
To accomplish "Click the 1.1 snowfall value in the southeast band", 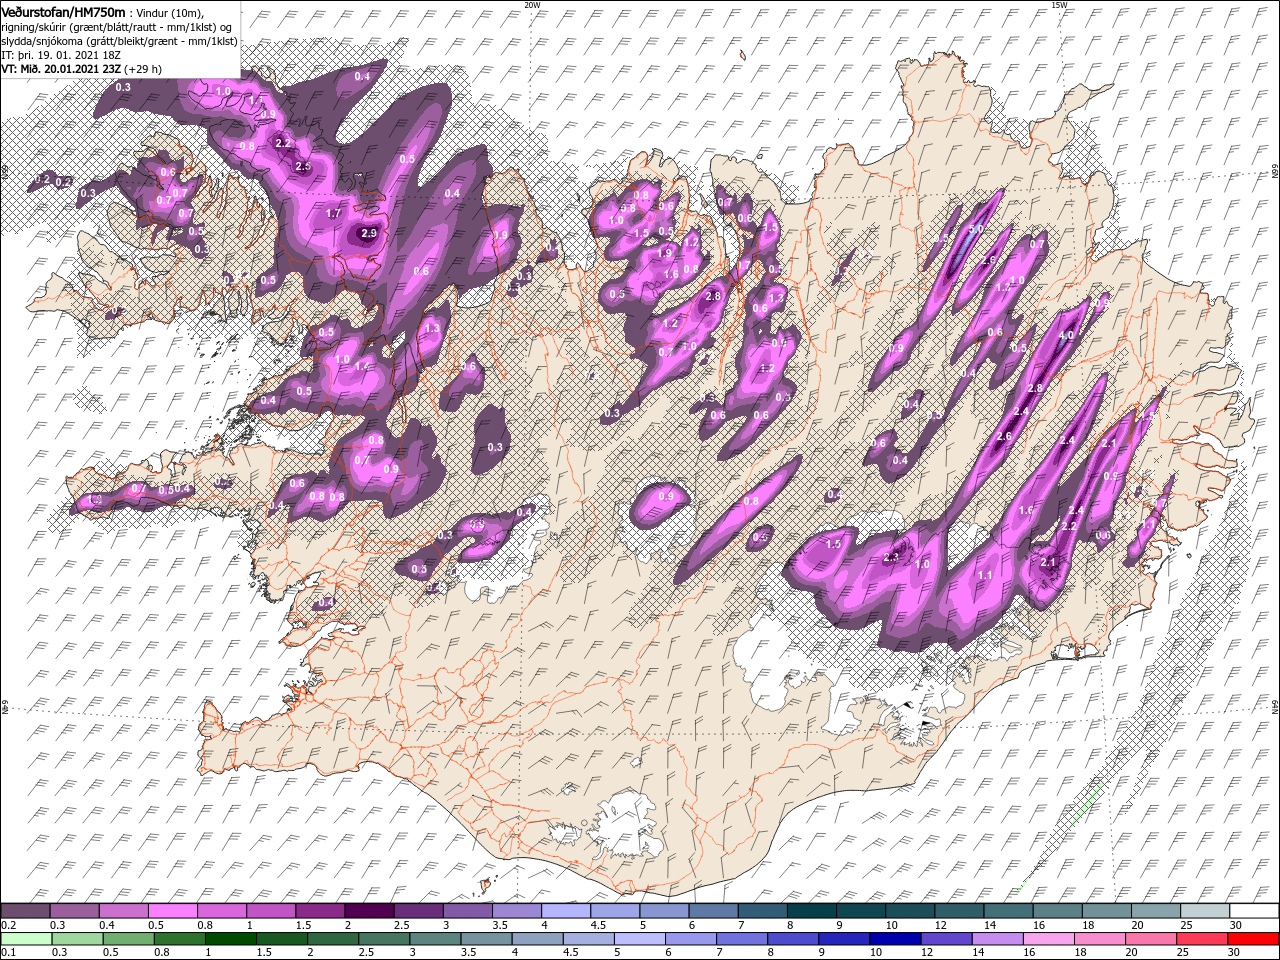I will (985, 576).
